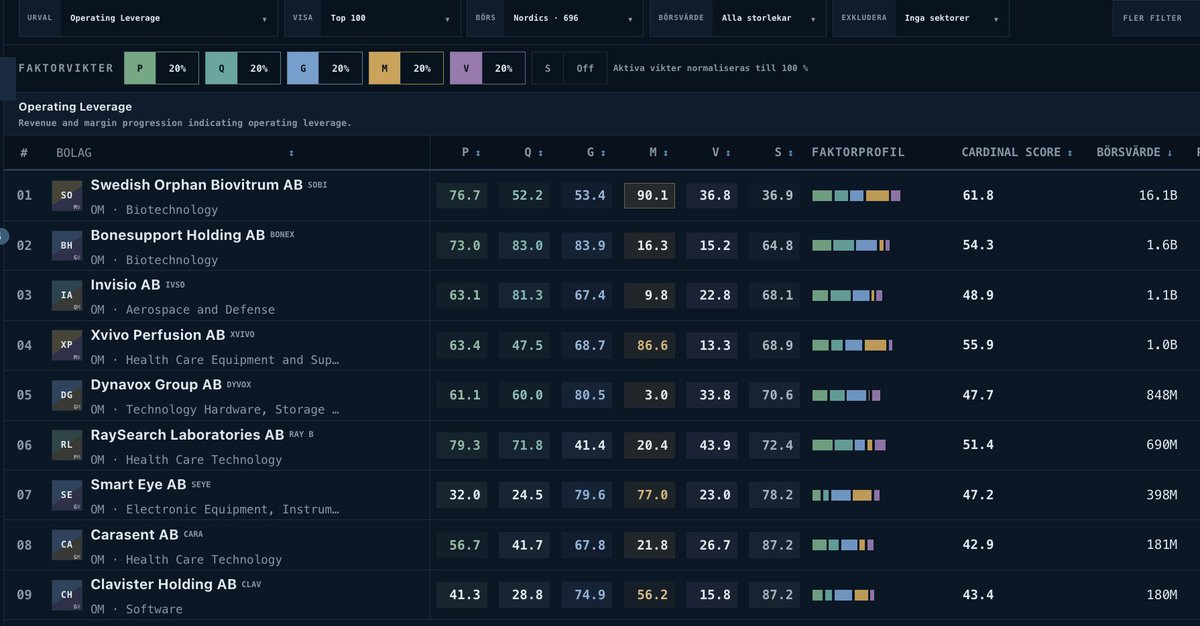Click the G score 80.5 for Dynavox

[587, 395]
